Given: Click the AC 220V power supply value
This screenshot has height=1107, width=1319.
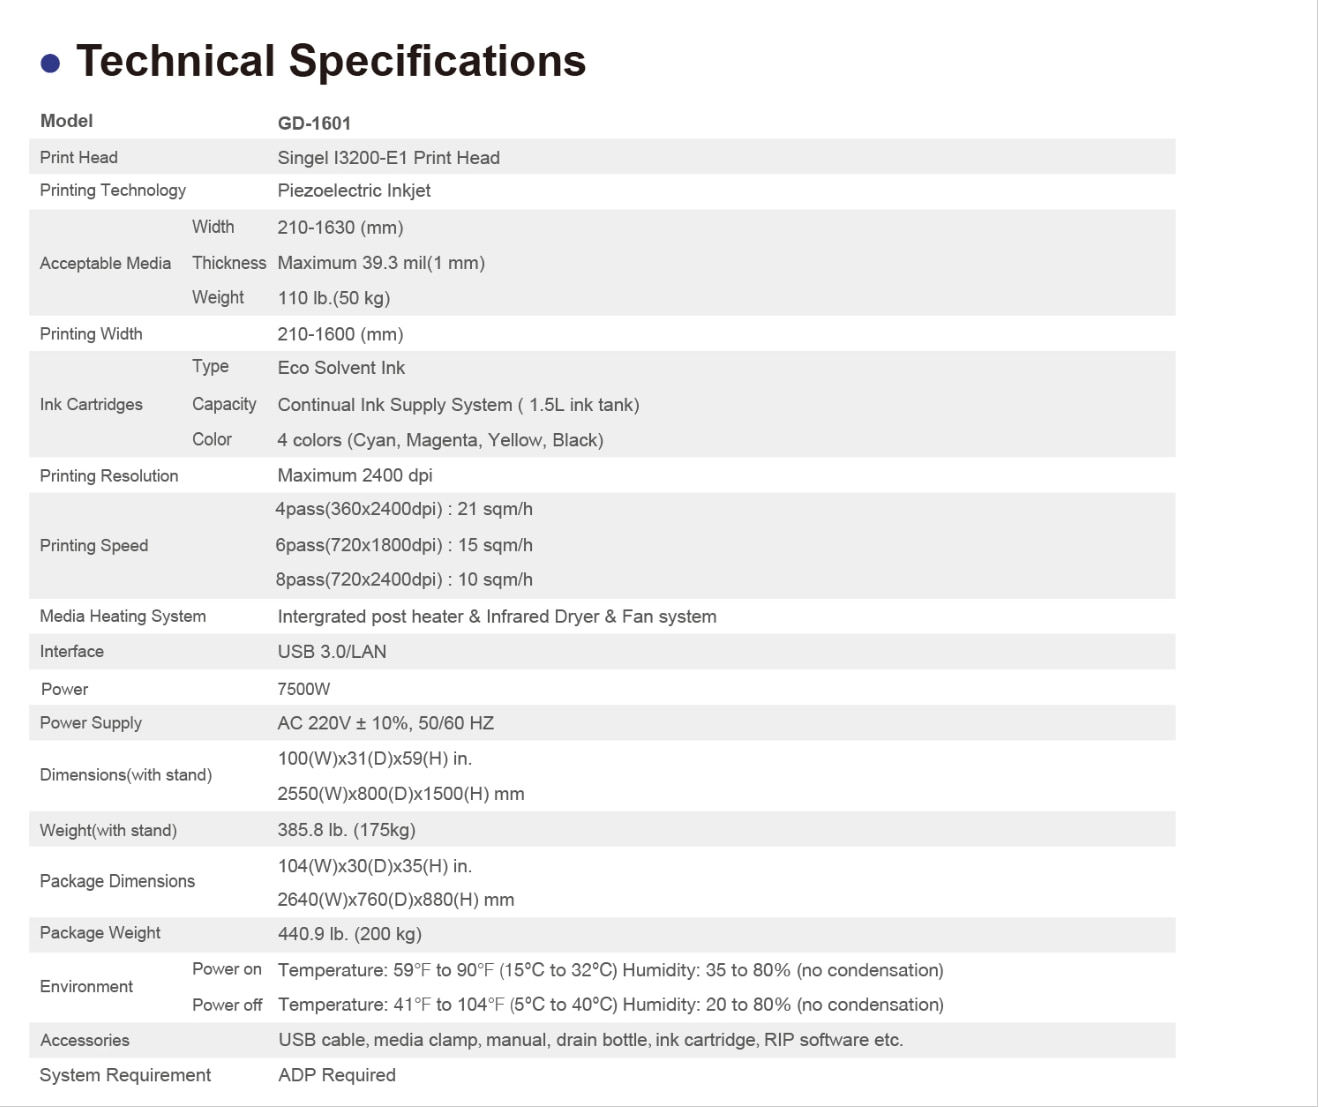Looking at the screenshot, I should 386,723.
